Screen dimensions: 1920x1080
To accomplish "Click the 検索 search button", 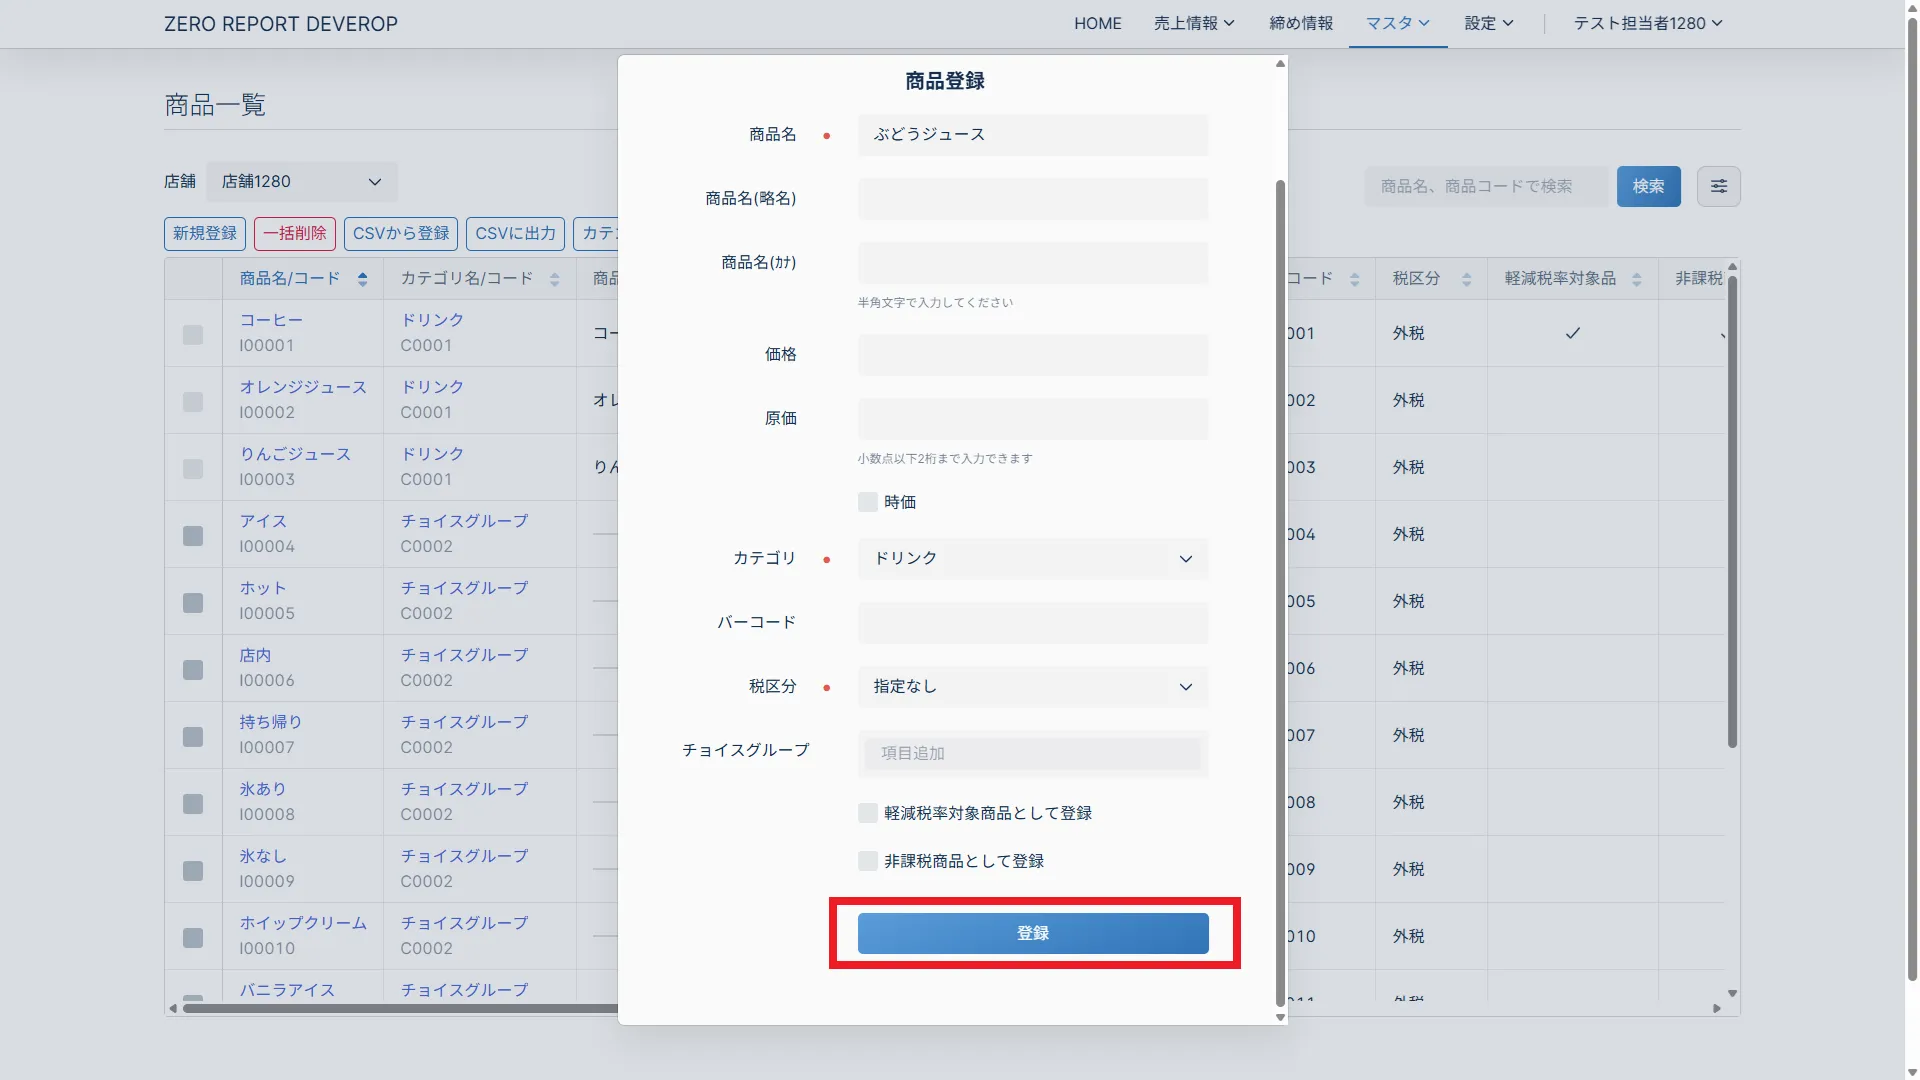I will point(1648,186).
